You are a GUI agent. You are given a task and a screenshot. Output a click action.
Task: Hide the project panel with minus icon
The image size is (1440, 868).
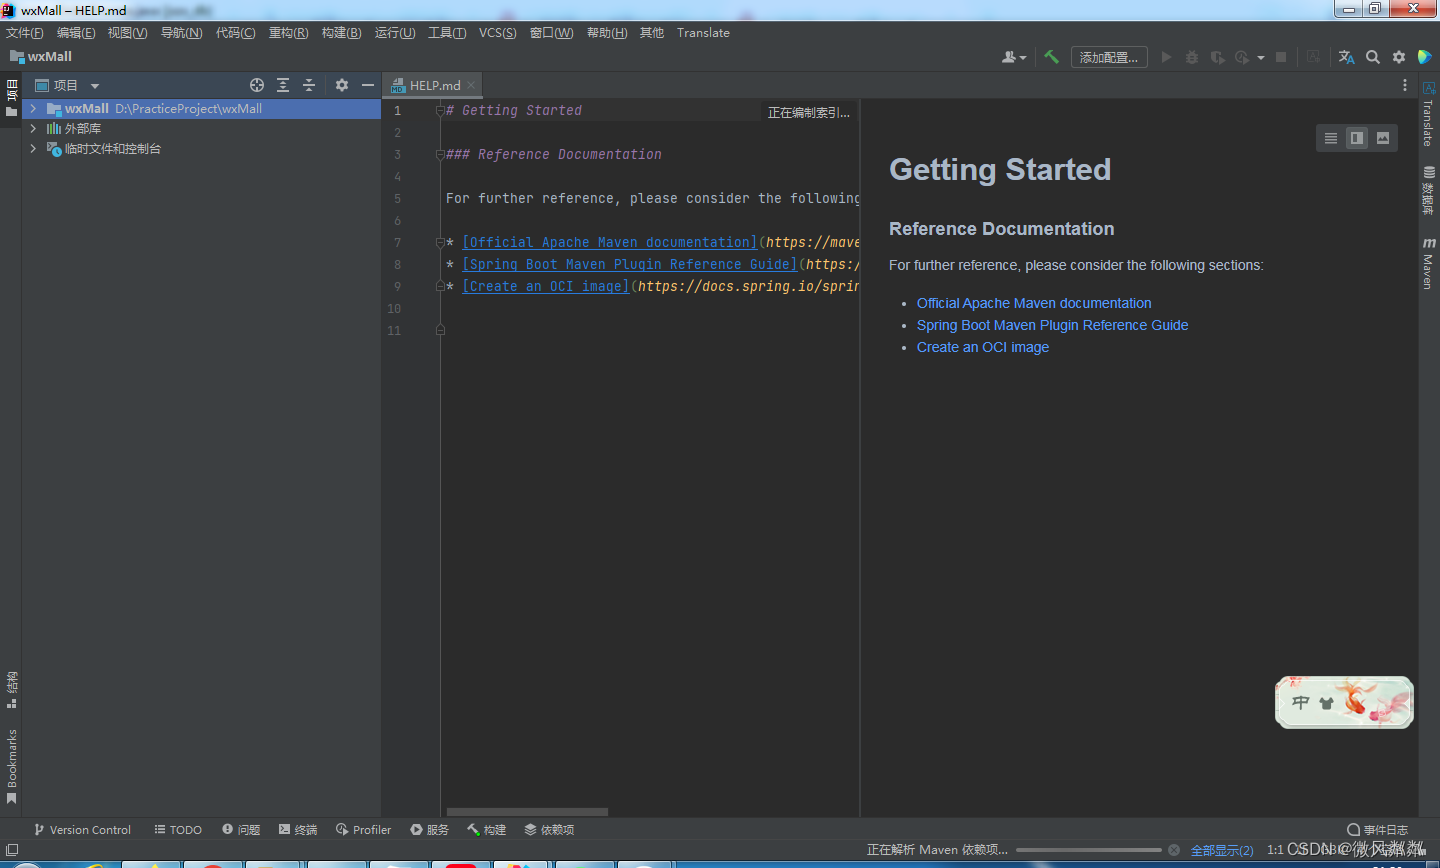[368, 85]
